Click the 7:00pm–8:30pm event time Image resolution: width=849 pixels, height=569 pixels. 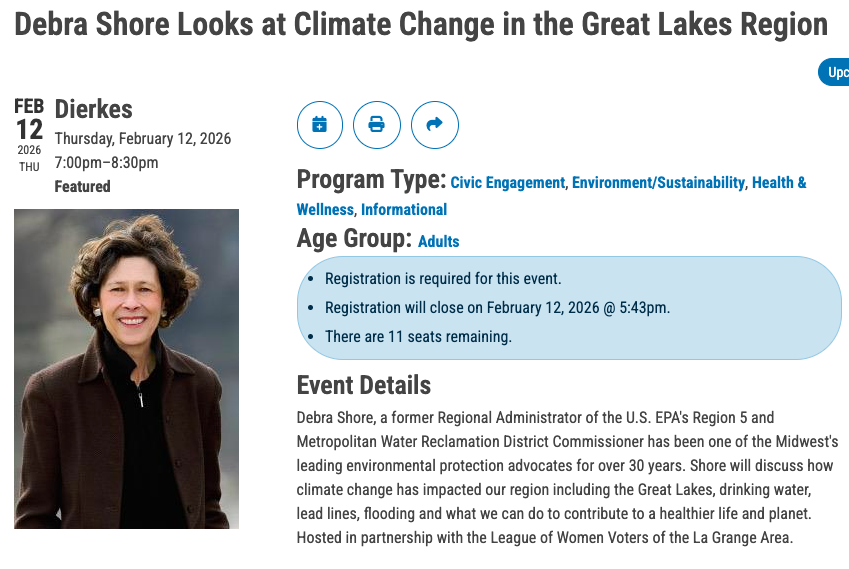pyautogui.click(x=106, y=163)
